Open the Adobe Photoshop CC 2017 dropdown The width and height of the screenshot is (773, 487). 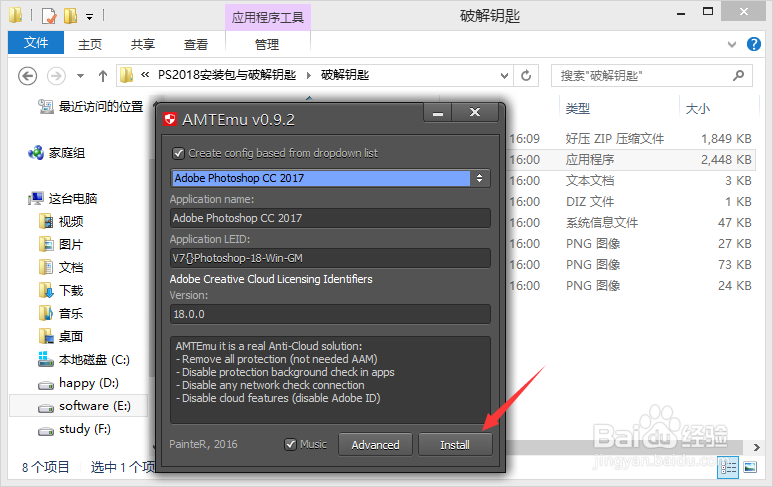pos(330,178)
